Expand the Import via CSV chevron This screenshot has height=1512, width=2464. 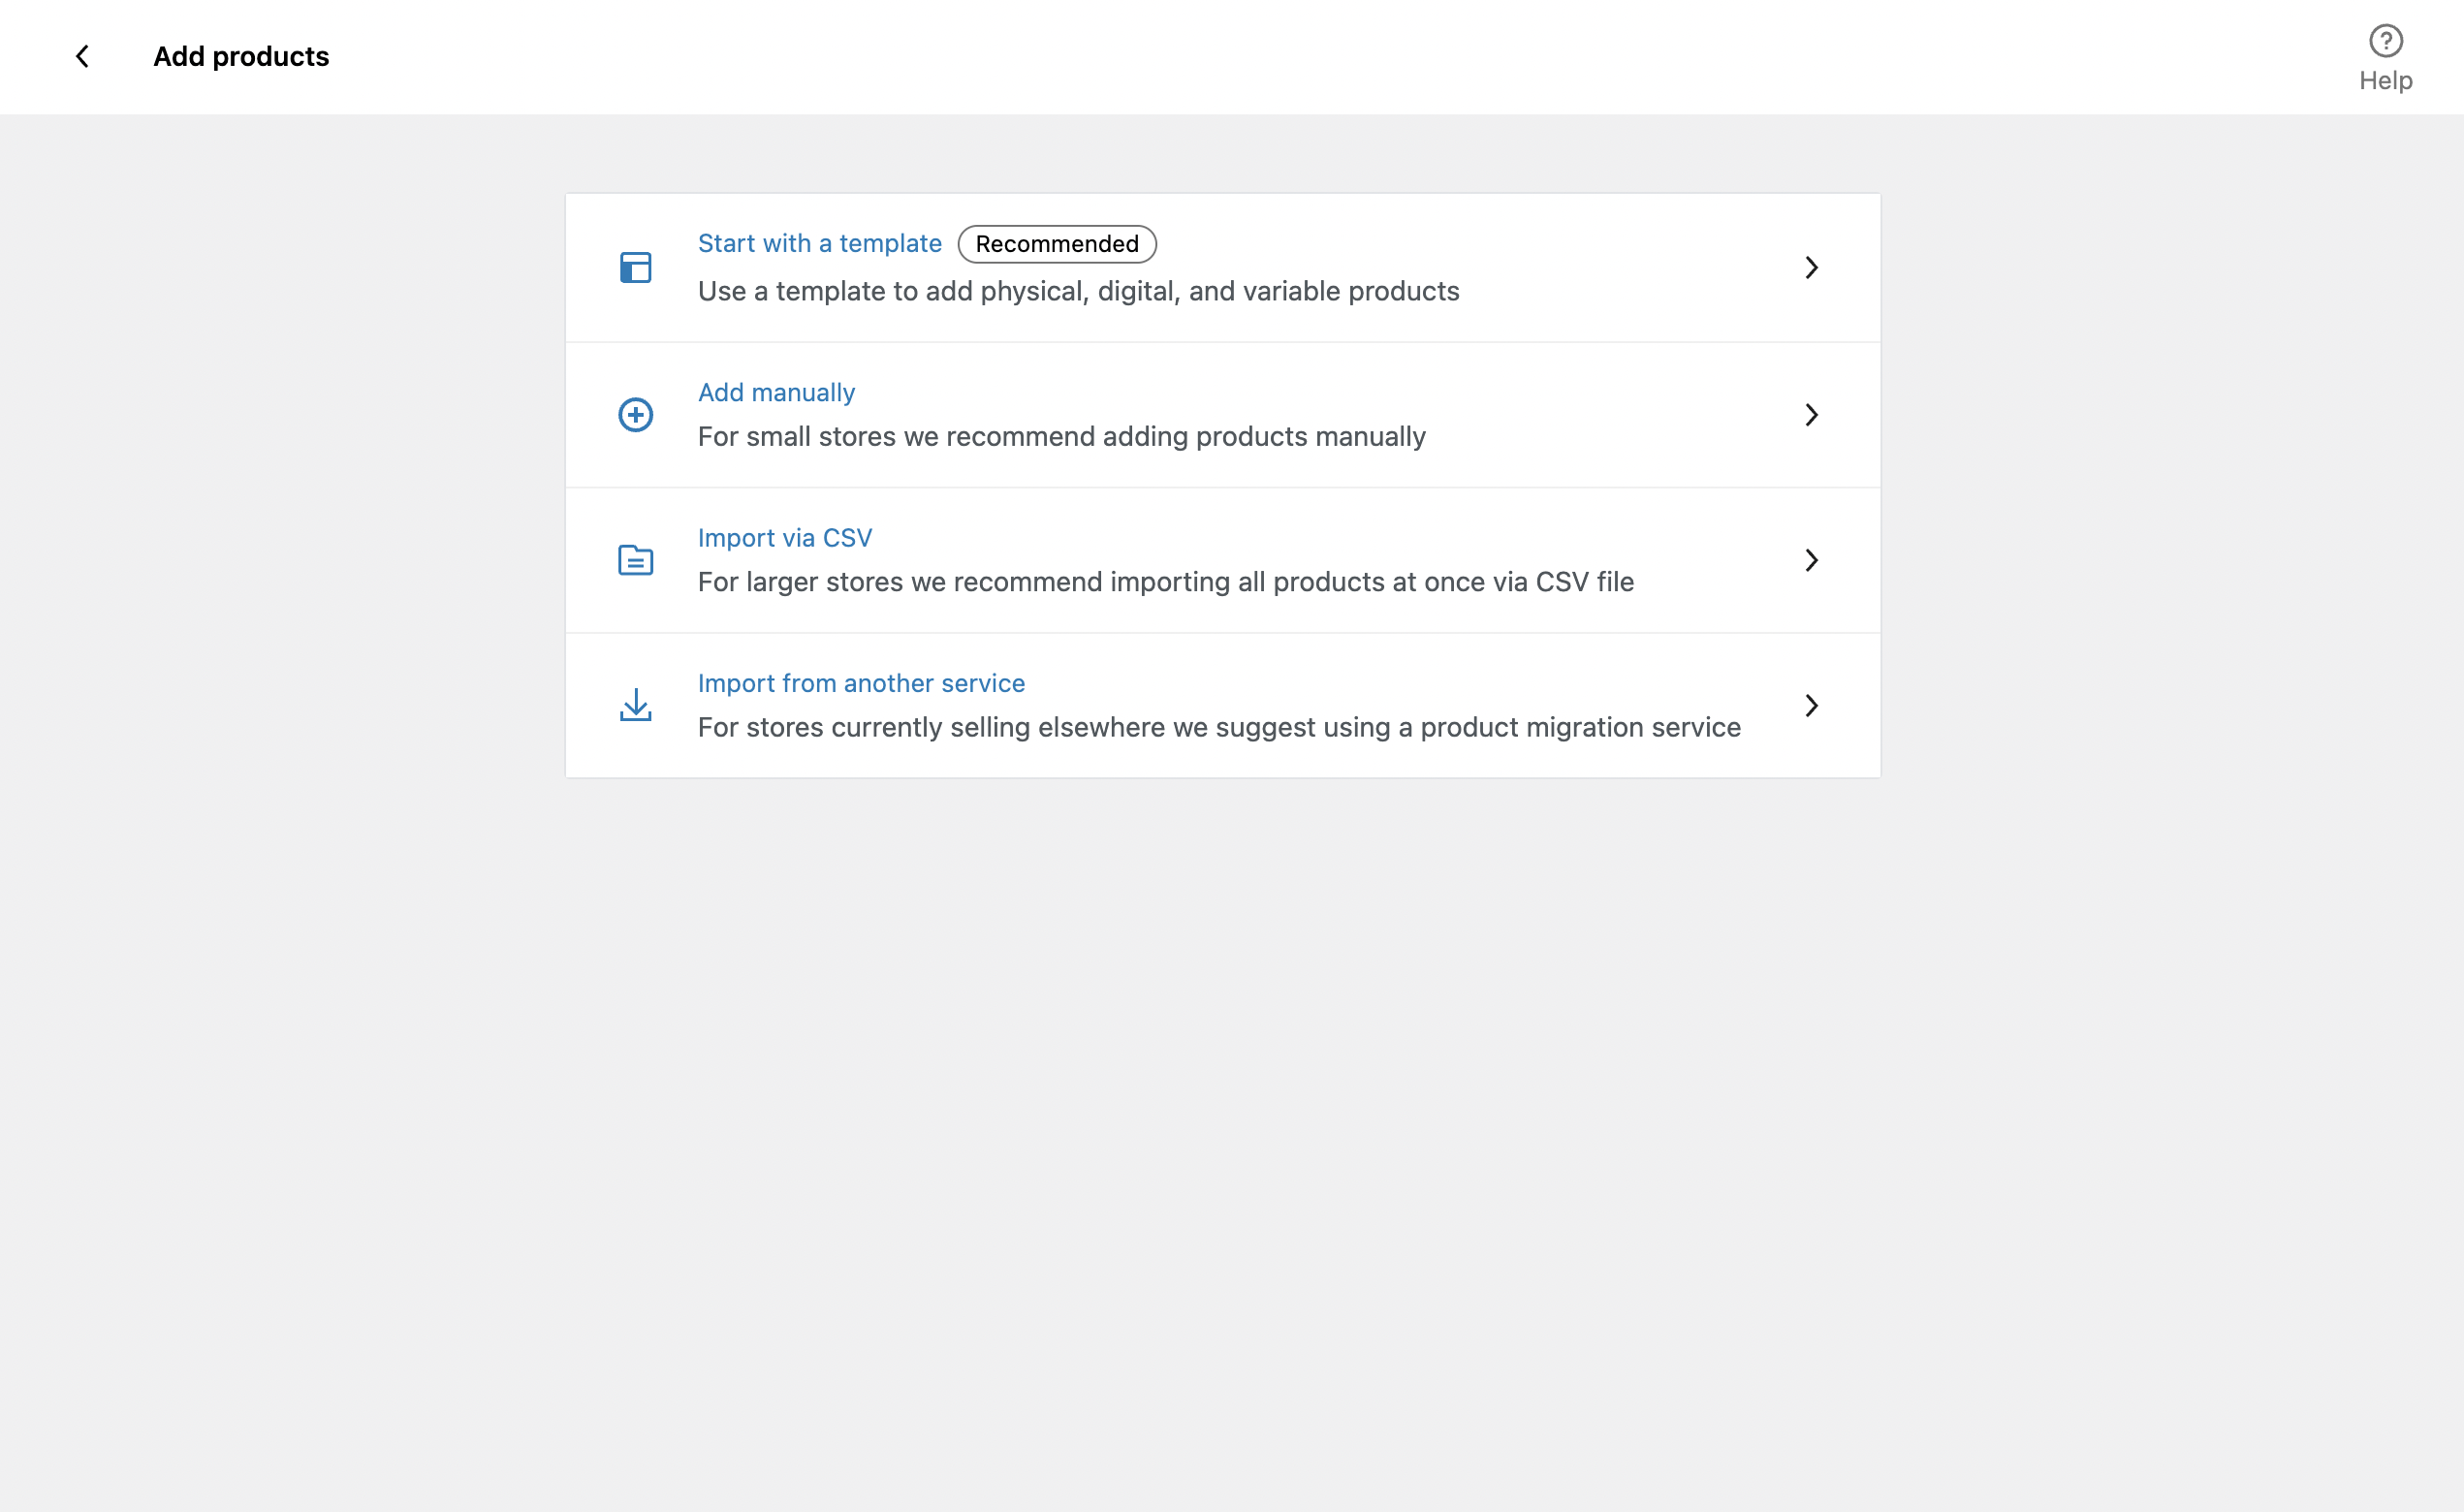(1811, 560)
